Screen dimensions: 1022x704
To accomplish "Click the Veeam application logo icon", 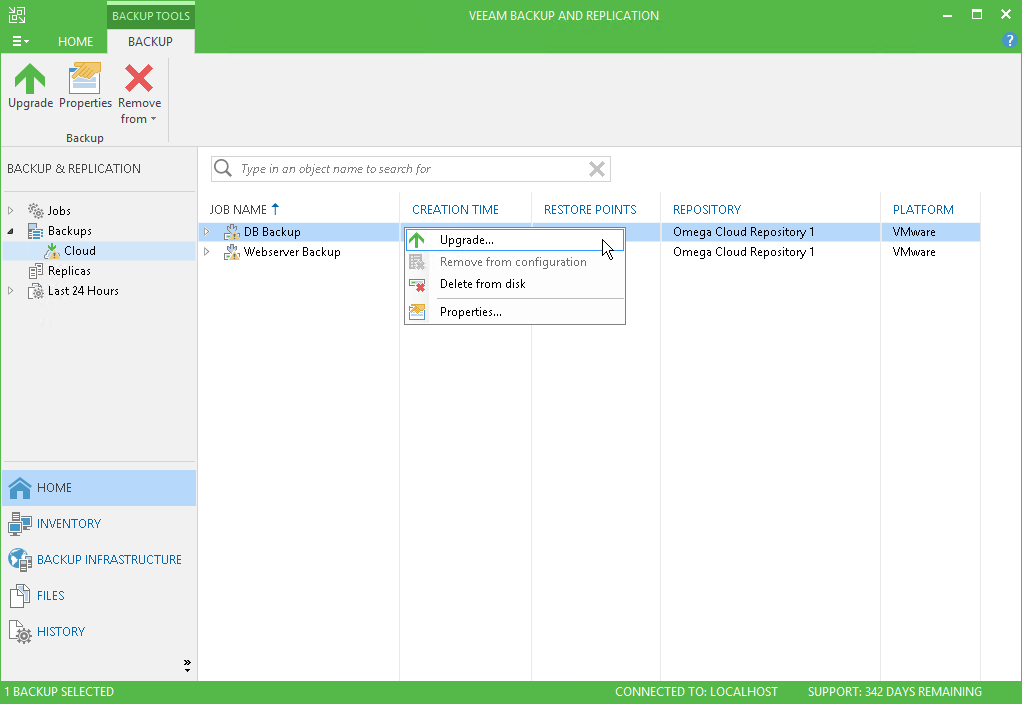I will coord(17,14).
